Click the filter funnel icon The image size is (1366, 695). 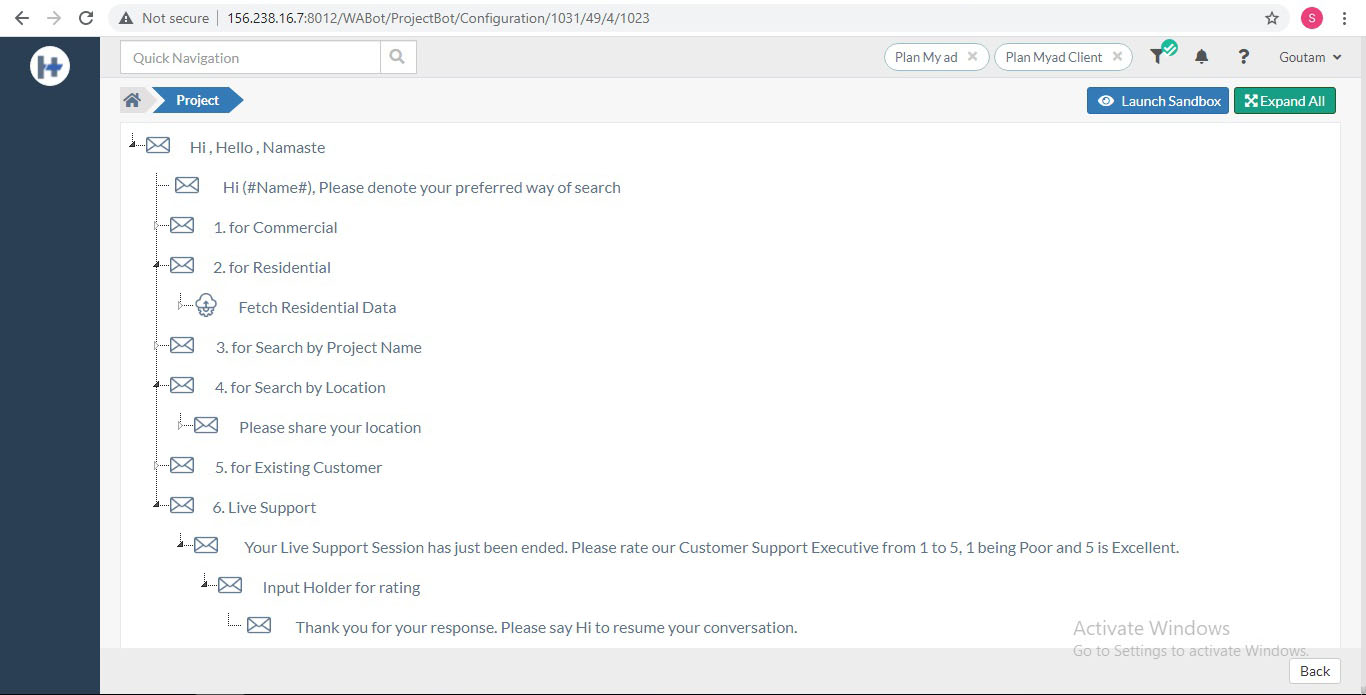point(1158,57)
